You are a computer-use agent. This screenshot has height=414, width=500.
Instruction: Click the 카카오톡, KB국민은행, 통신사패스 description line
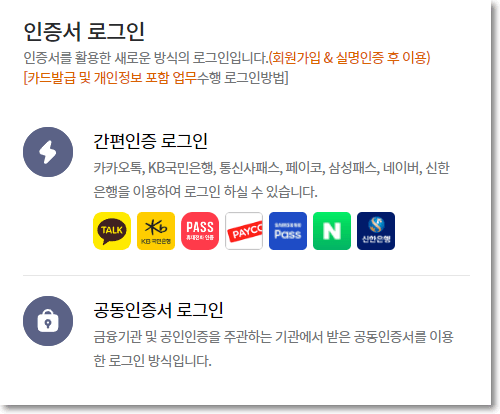[x=271, y=168]
